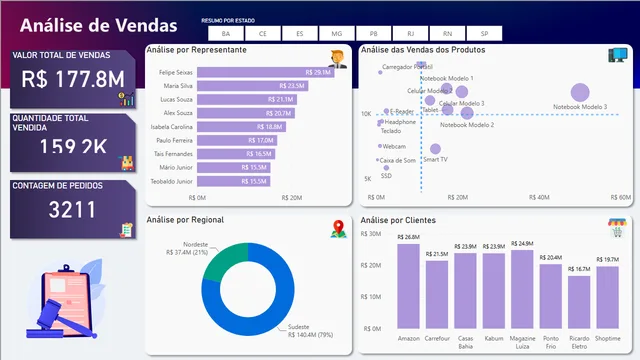Viewport: 640px width, 360px height.
Task: Click the Shoptime column R$ 19.7M
Action: click(607, 298)
